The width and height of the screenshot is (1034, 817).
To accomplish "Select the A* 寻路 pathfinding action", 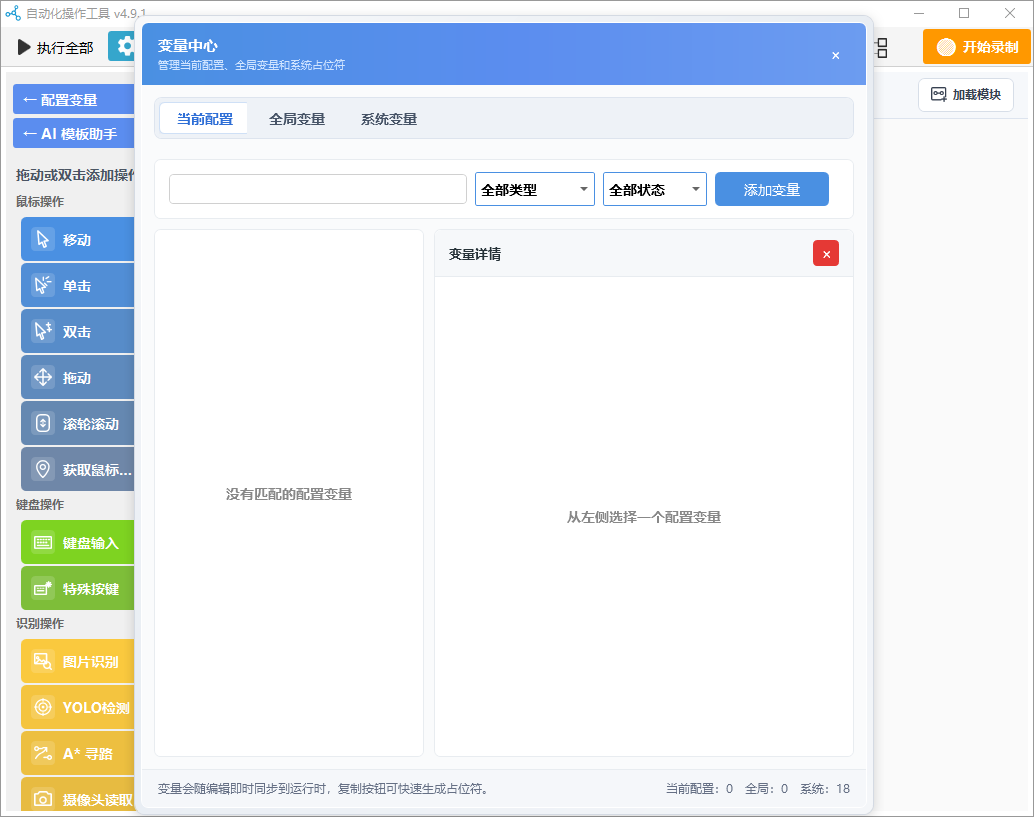I will click(x=78, y=754).
